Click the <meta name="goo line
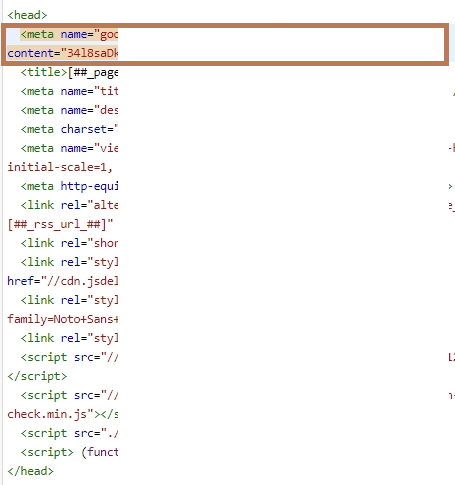 [69, 34]
